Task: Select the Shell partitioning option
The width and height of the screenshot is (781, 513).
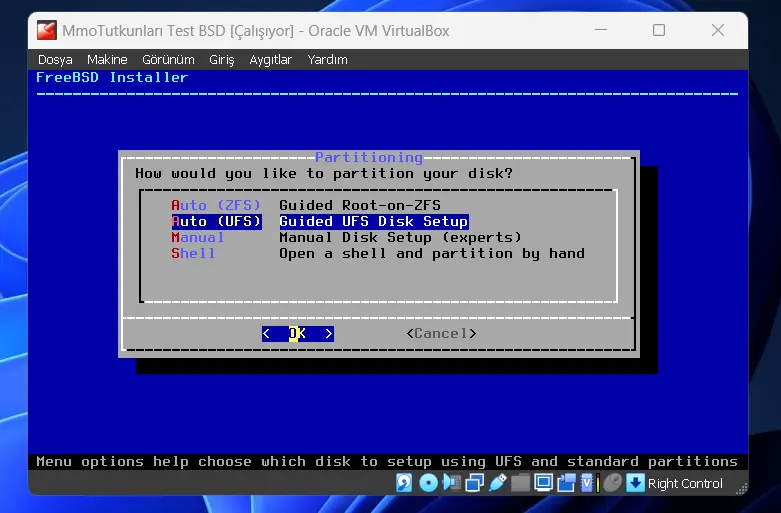Action: tap(193, 253)
